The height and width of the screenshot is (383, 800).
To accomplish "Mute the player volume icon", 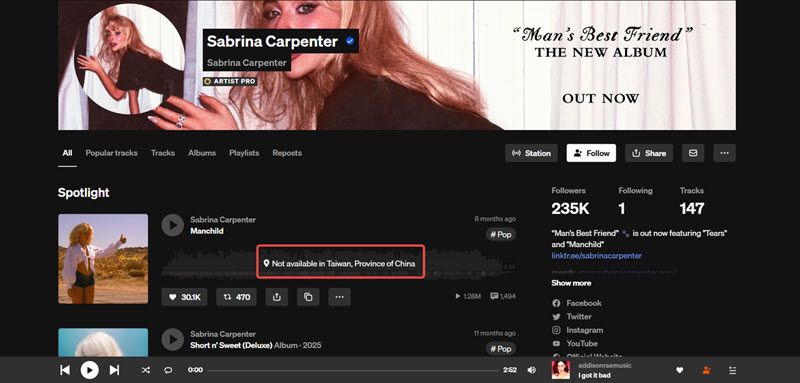I will point(532,370).
